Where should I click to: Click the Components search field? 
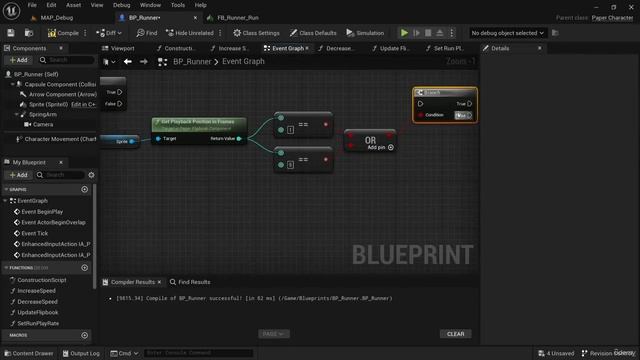point(68,60)
